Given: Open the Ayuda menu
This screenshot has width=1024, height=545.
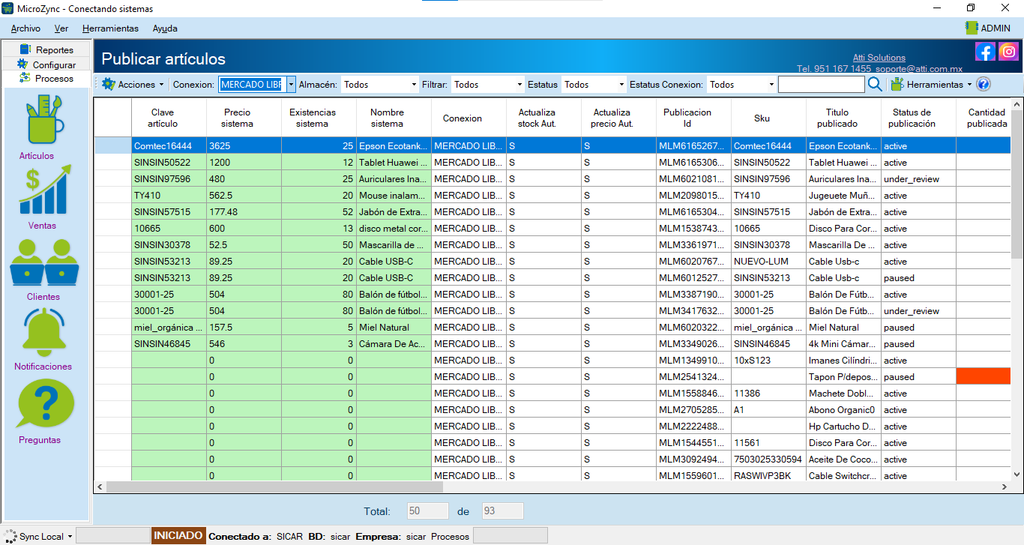Looking at the screenshot, I should click(165, 28).
